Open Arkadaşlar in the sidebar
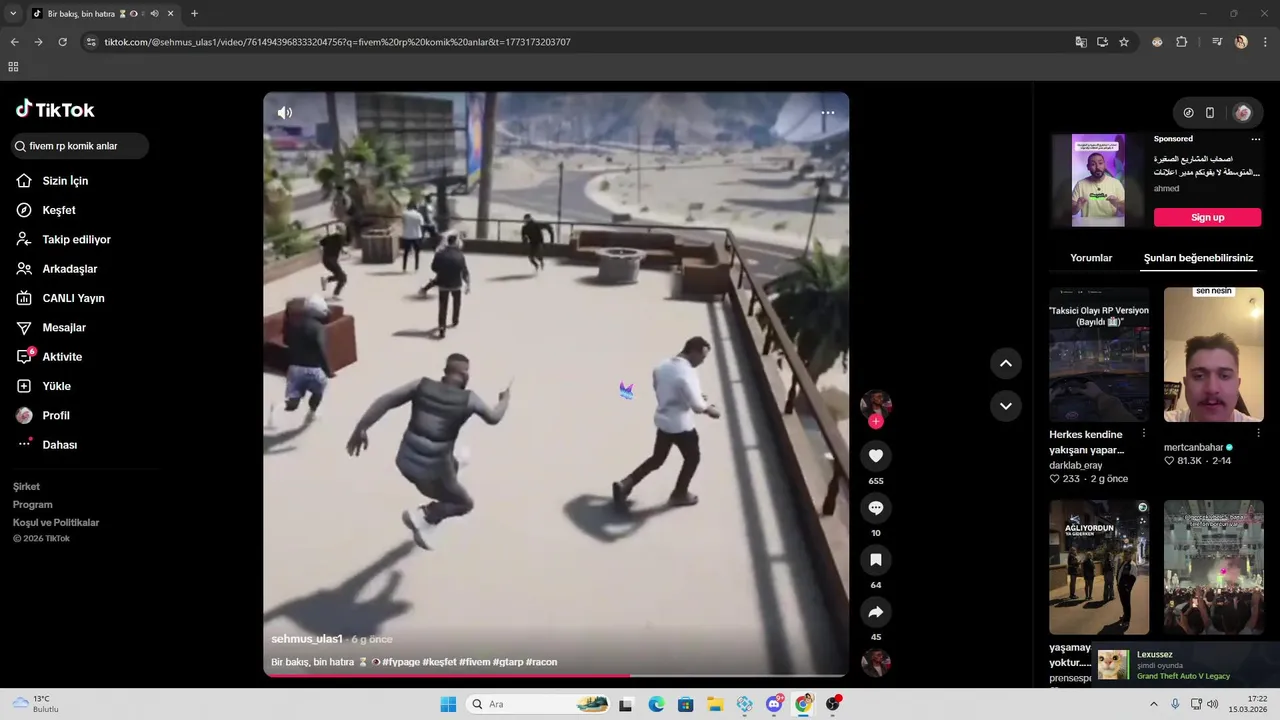Screen dimensions: 1280x720 click(69, 269)
